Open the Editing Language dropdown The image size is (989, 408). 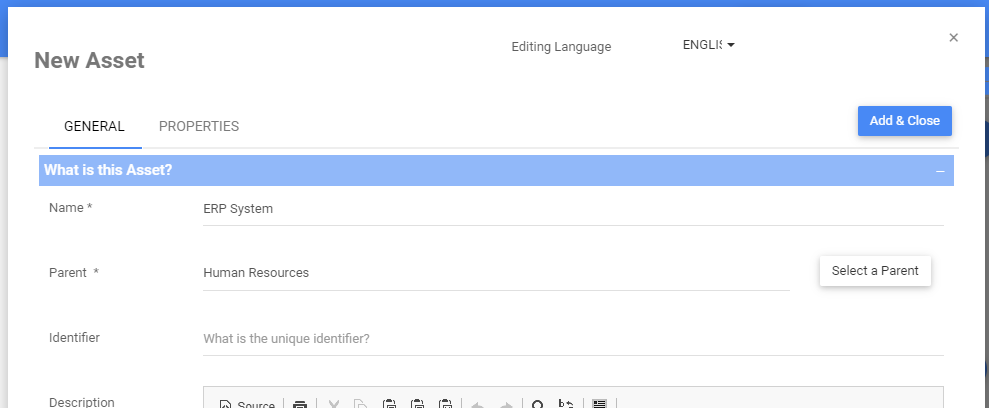click(x=708, y=45)
